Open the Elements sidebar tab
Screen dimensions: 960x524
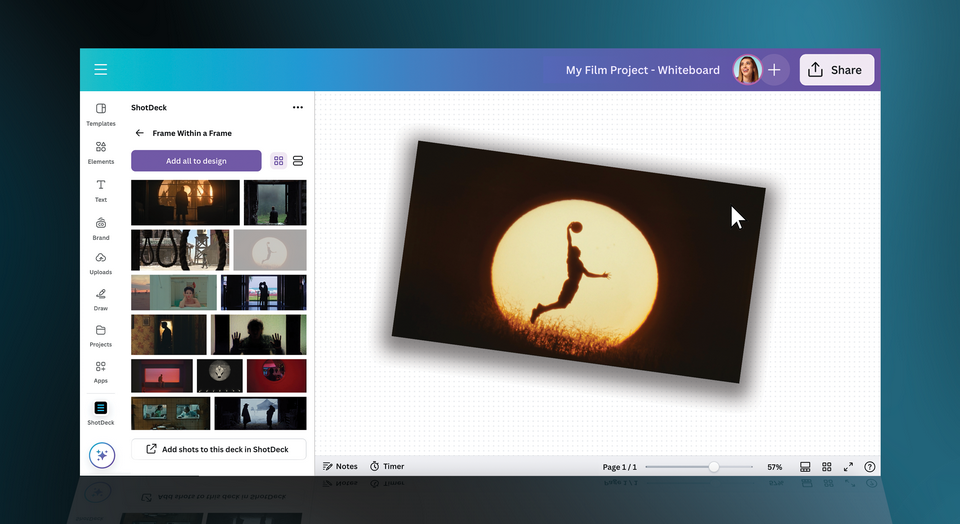click(x=100, y=153)
